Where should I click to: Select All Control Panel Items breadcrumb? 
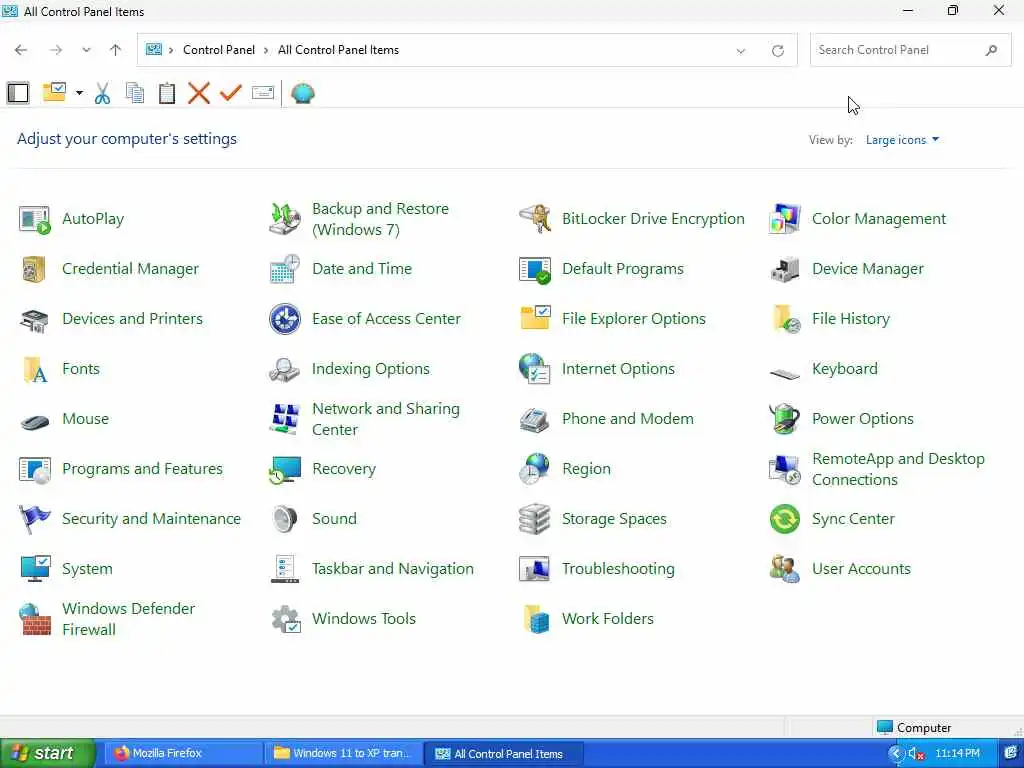point(338,50)
